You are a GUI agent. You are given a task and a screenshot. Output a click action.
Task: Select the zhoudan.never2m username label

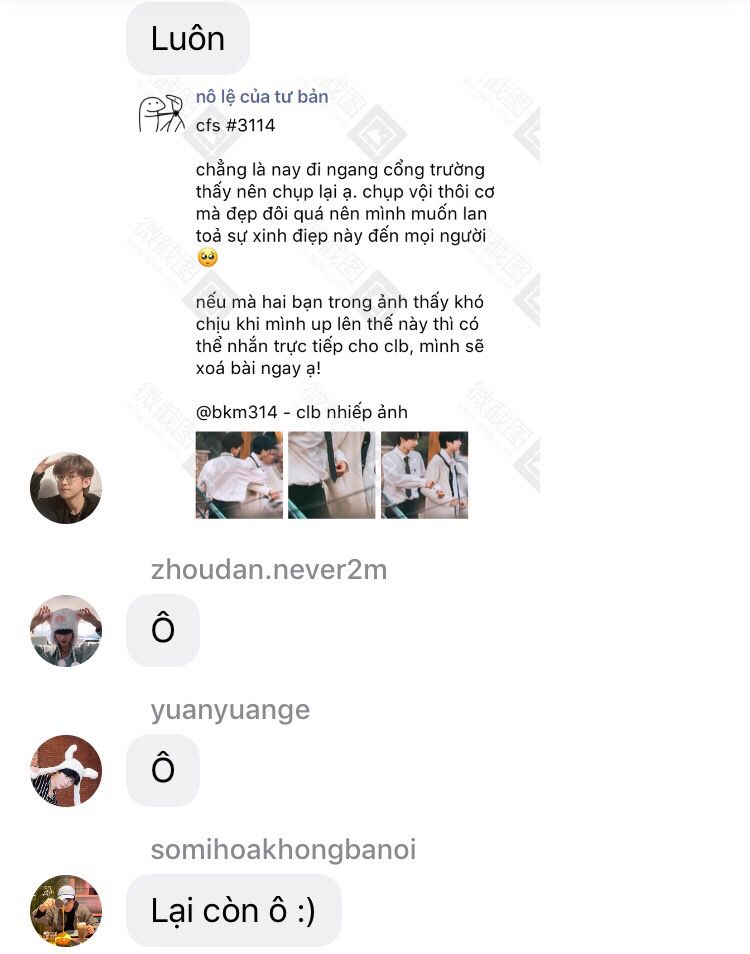tap(269, 570)
